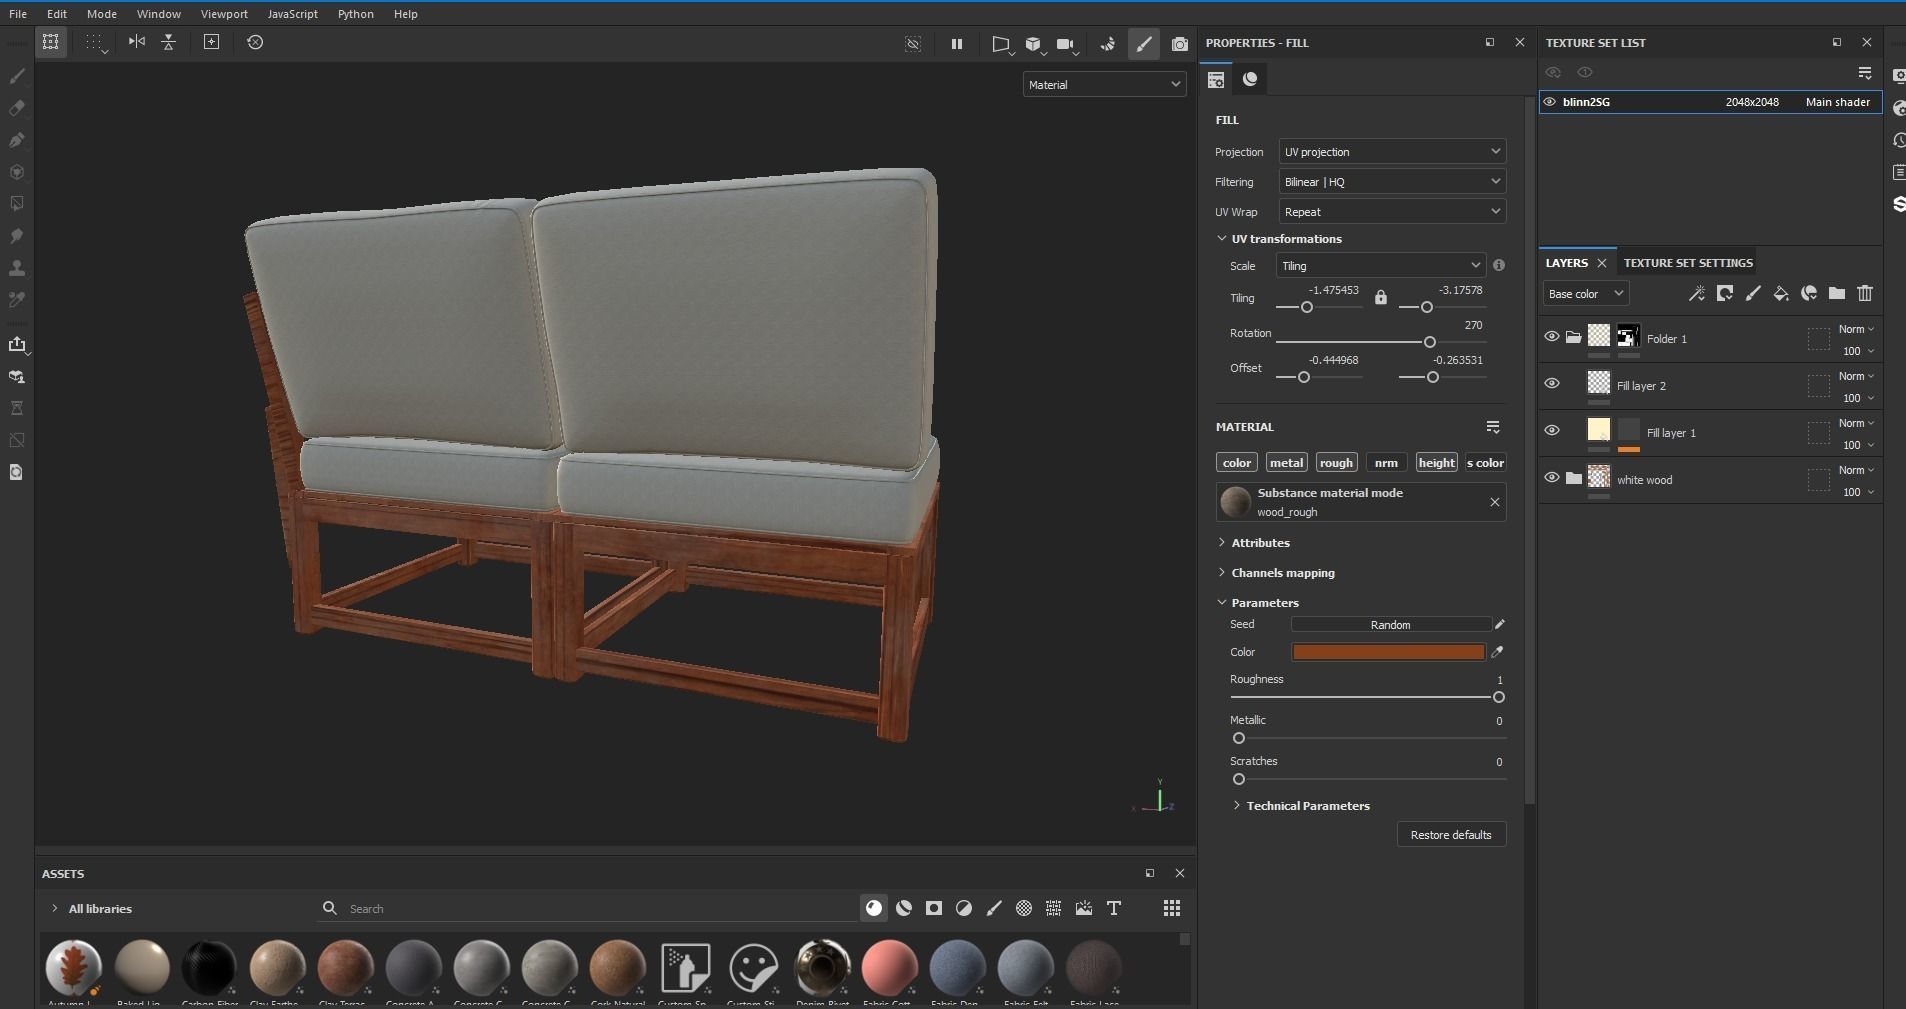This screenshot has height=1009, width=1906.
Task: Open the MATERIAL section options menu icon
Action: click(x=1493, y=427)
